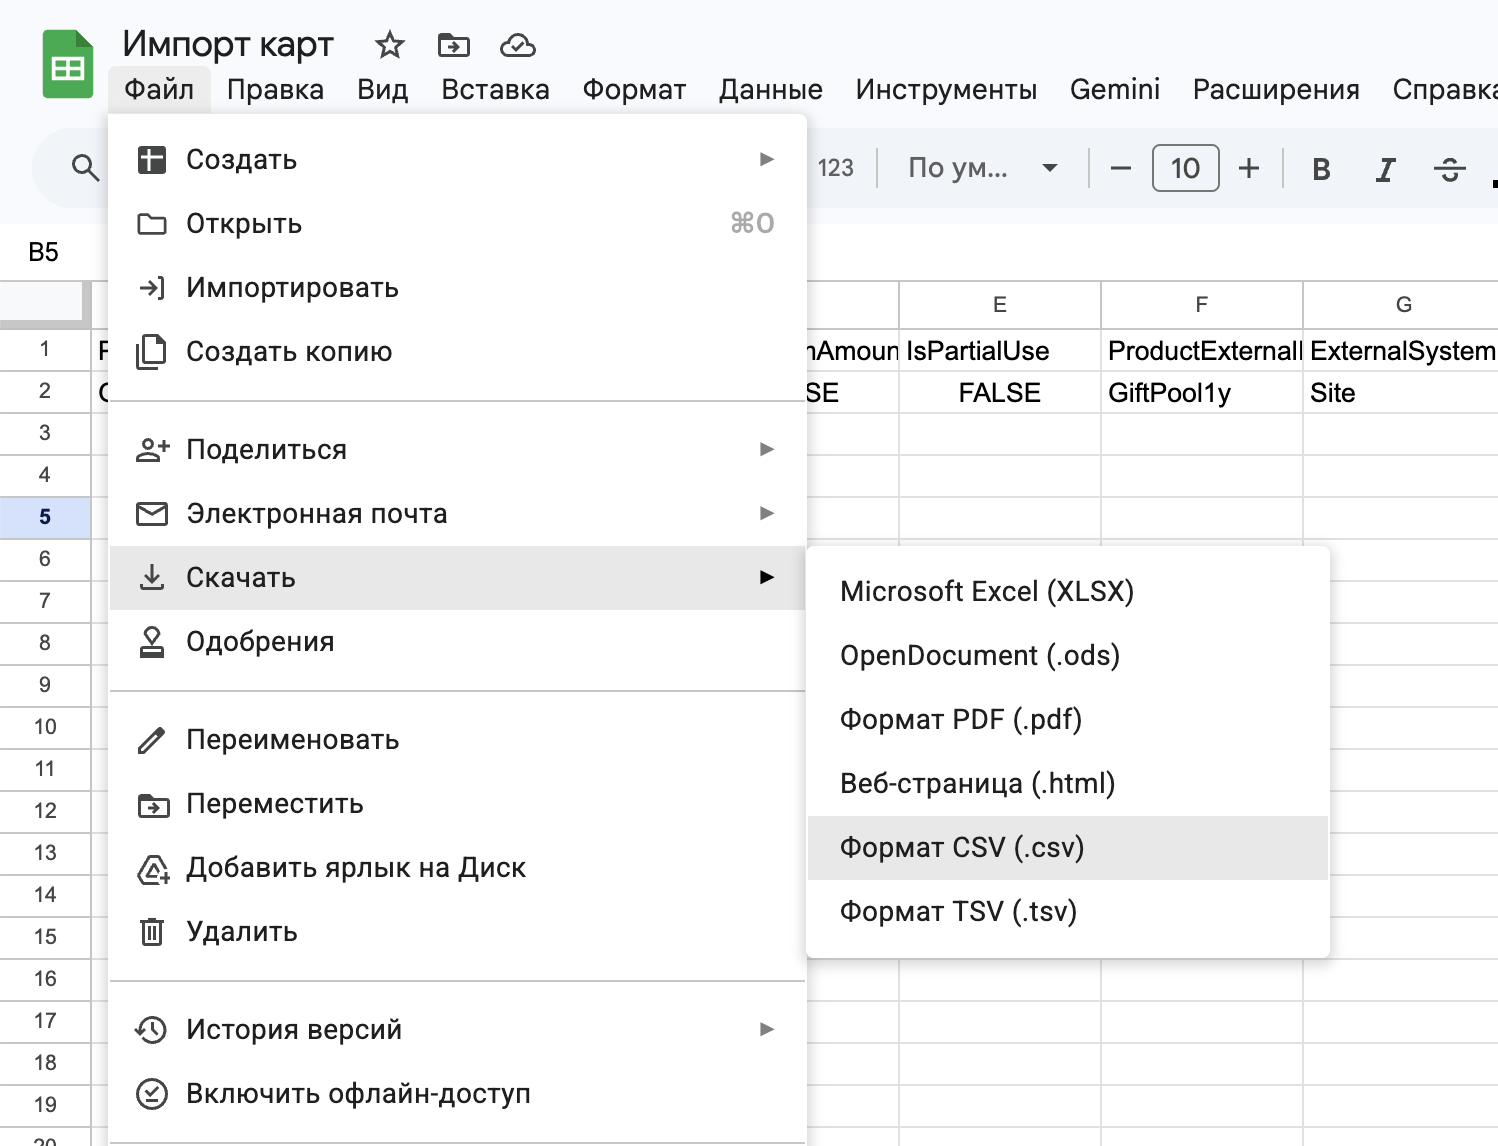
Task: Toggle italic formatting
Action: point(1385,169)
